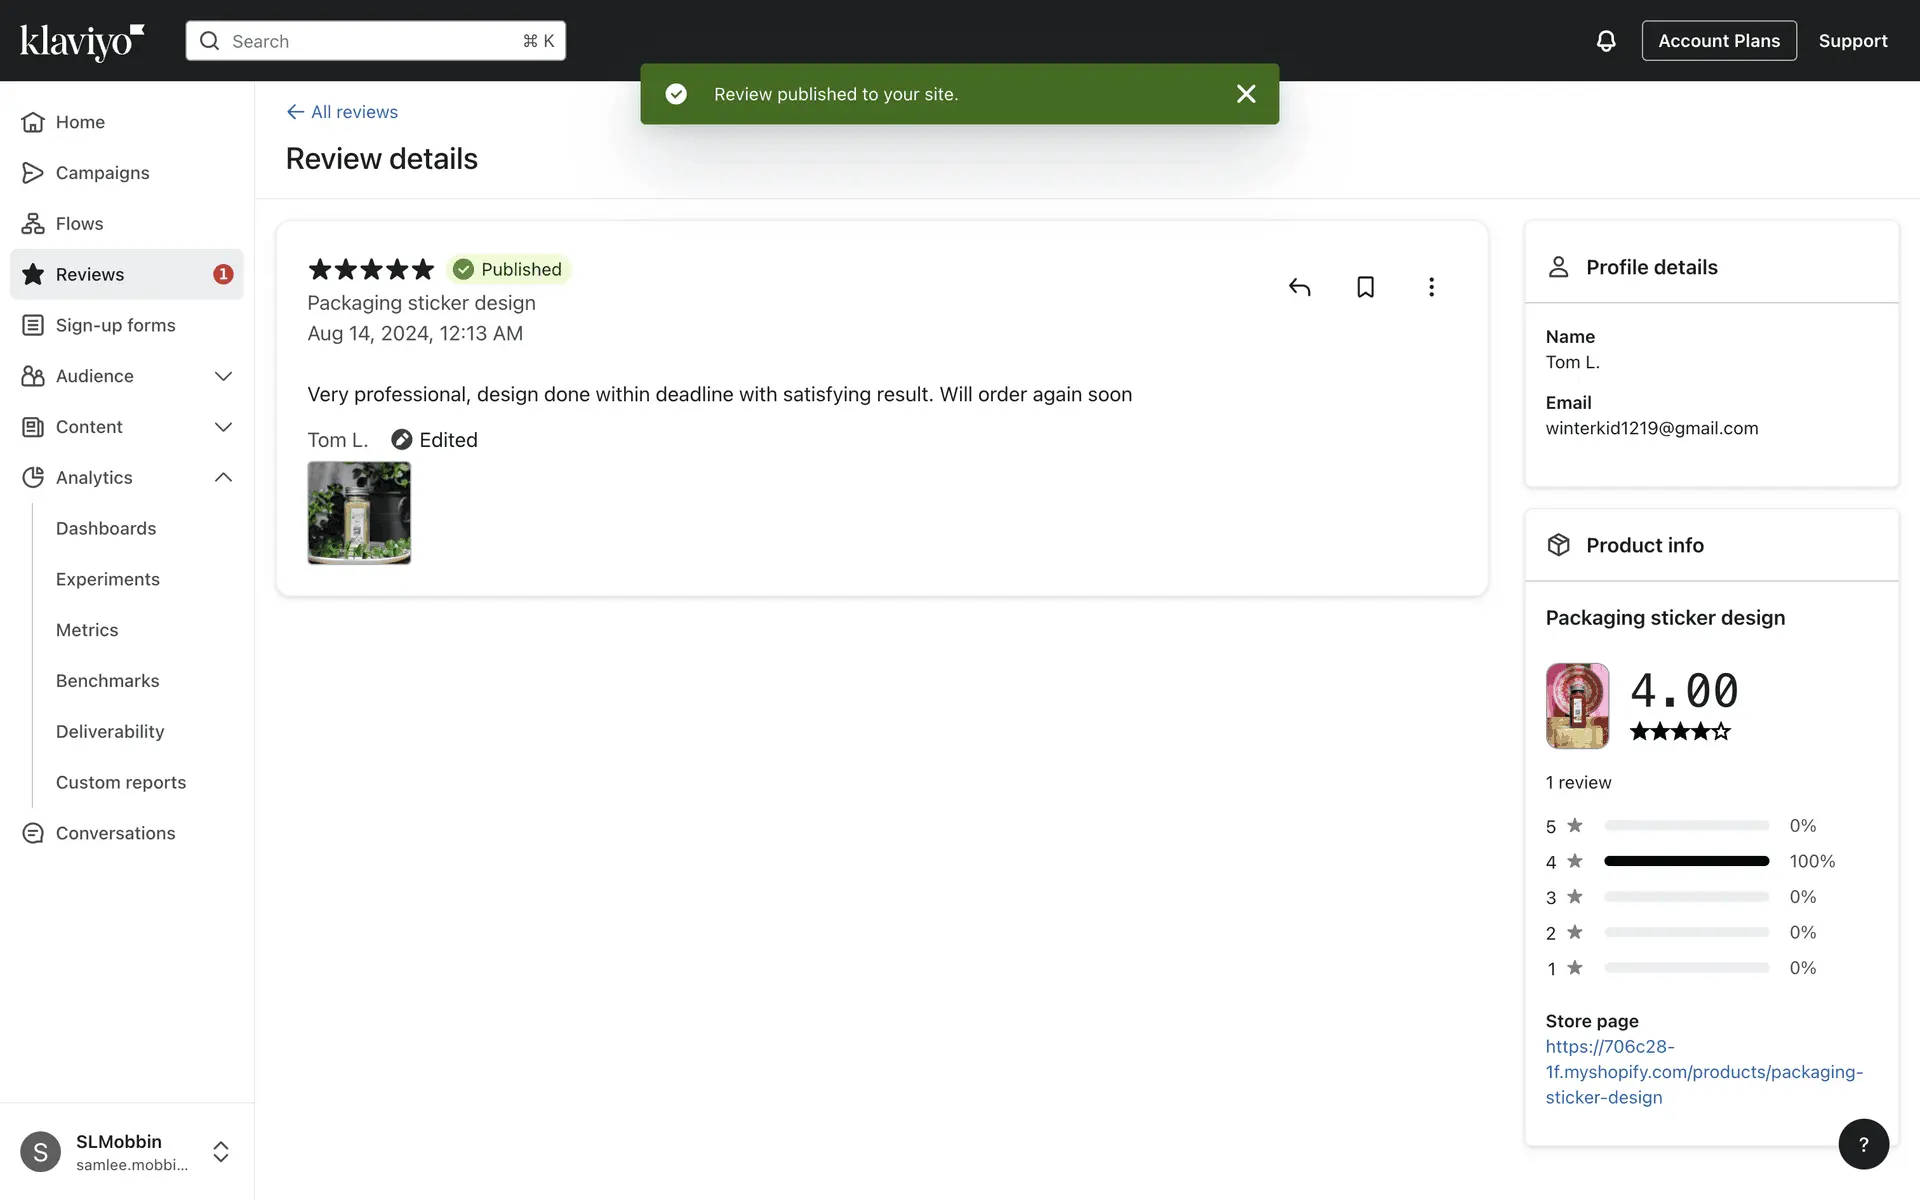Dismiss the 'Review published' notification banner

point(1245,94)
